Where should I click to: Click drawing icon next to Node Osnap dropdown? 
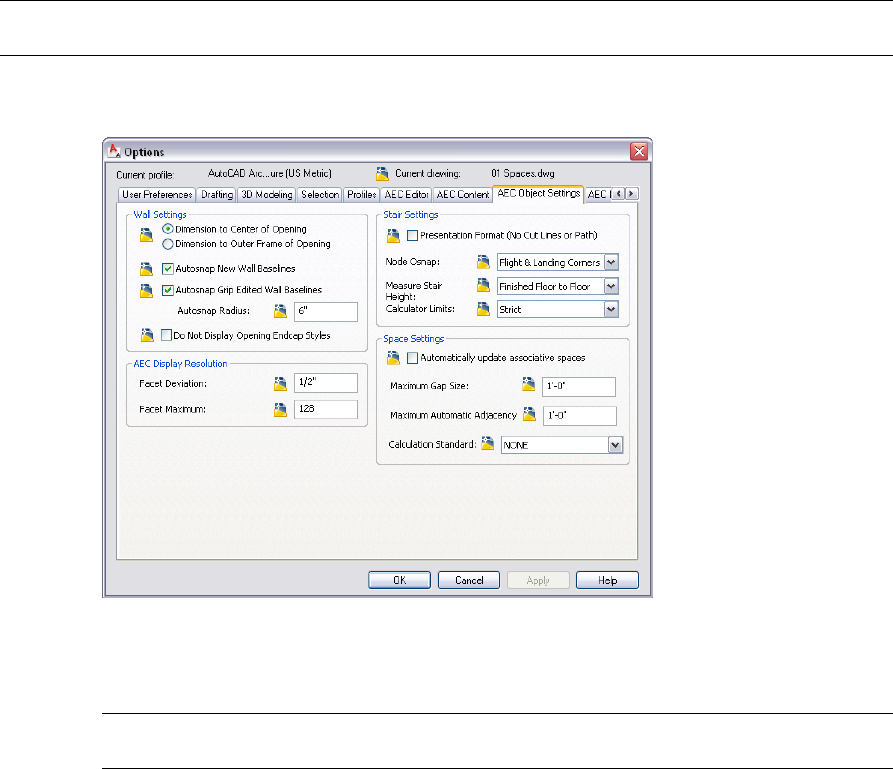click(483, 262)
